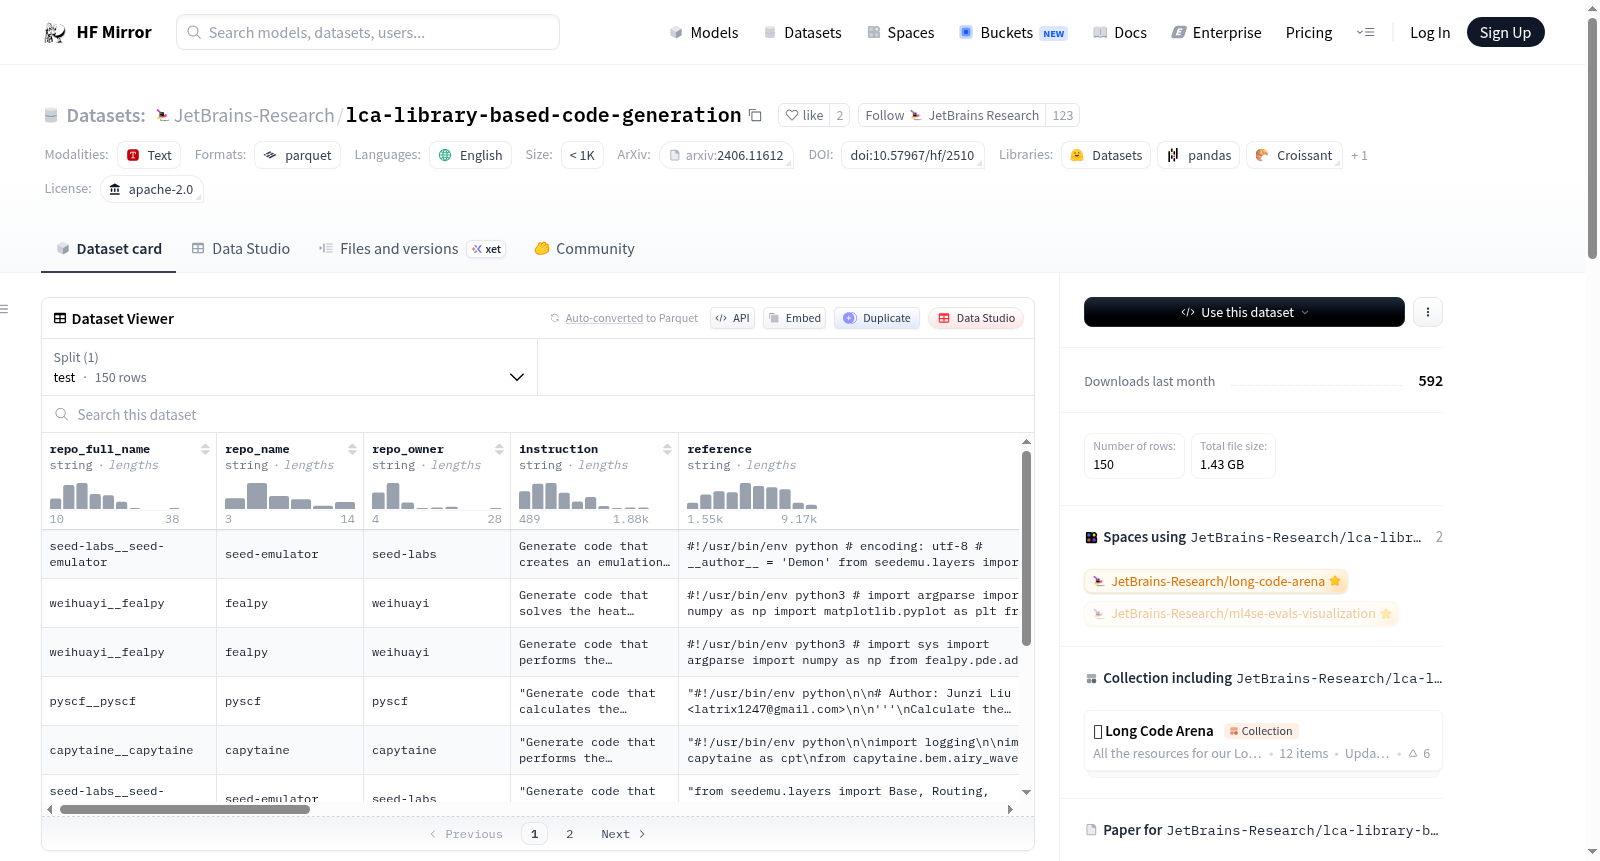
Task: Select cell text "pyscf__pyscf"
Action: click(93, 702)
